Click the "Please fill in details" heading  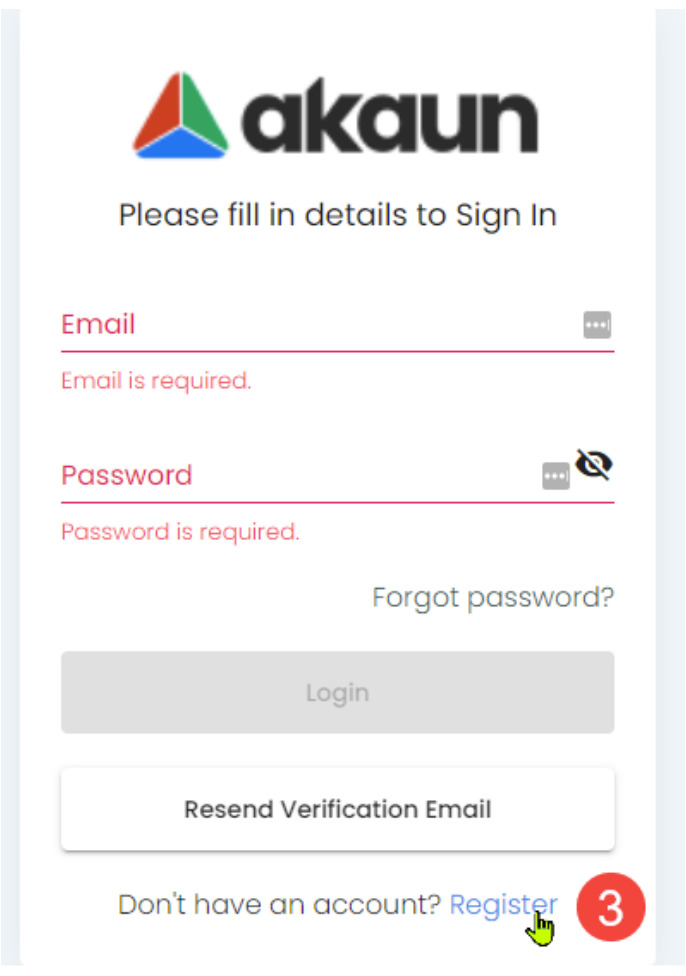click(x=337, y=215)
